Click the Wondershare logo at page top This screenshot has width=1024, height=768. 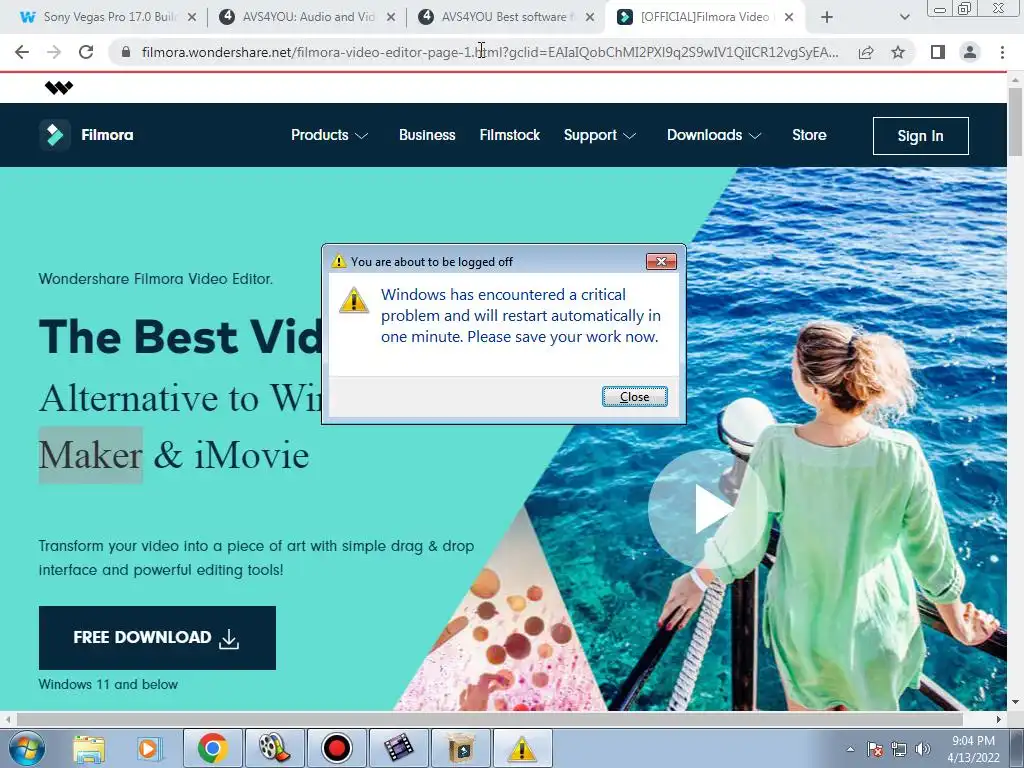pos(59,88)
